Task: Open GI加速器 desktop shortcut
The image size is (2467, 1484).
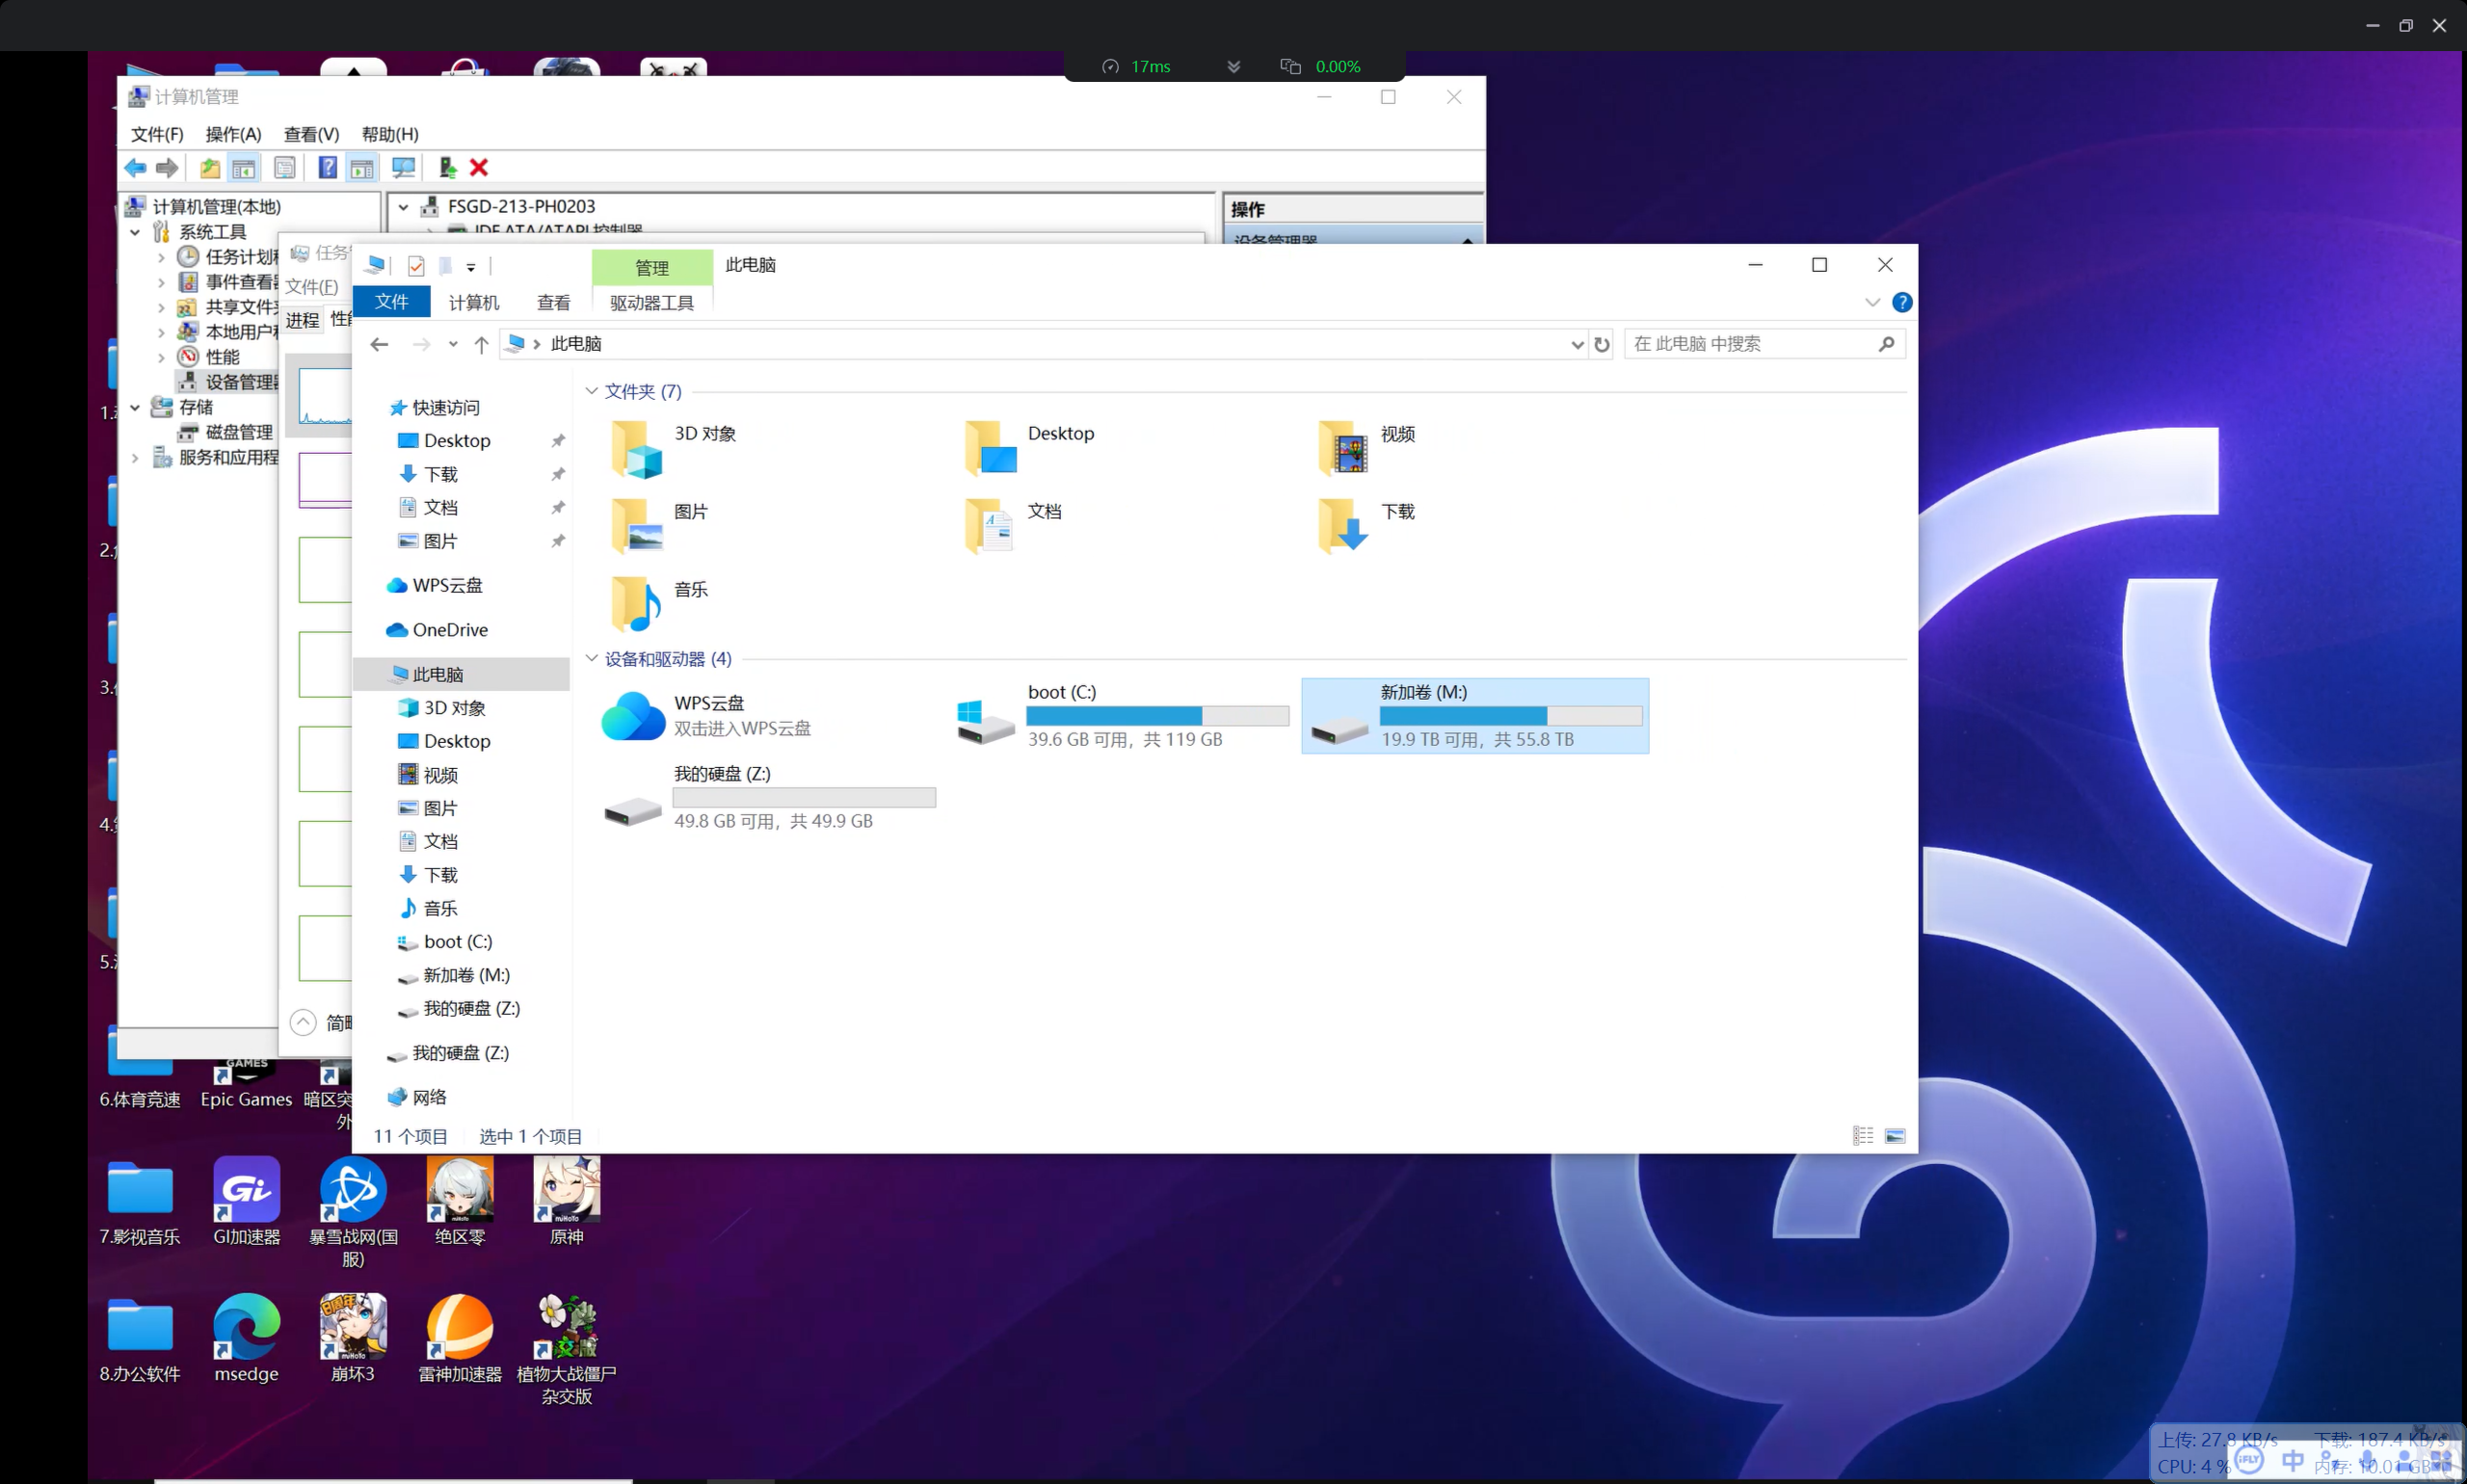Action: [247, 1201]
